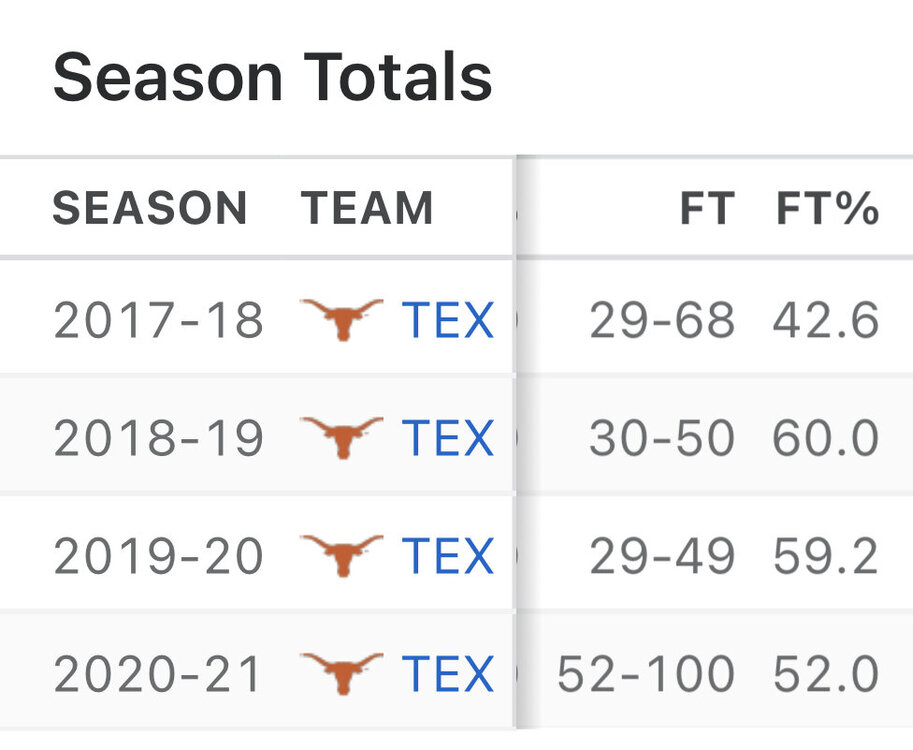Select the 2020-21 season cell
Screen dimensions: 913x750
pyautogui.click(x=158, y=675)
